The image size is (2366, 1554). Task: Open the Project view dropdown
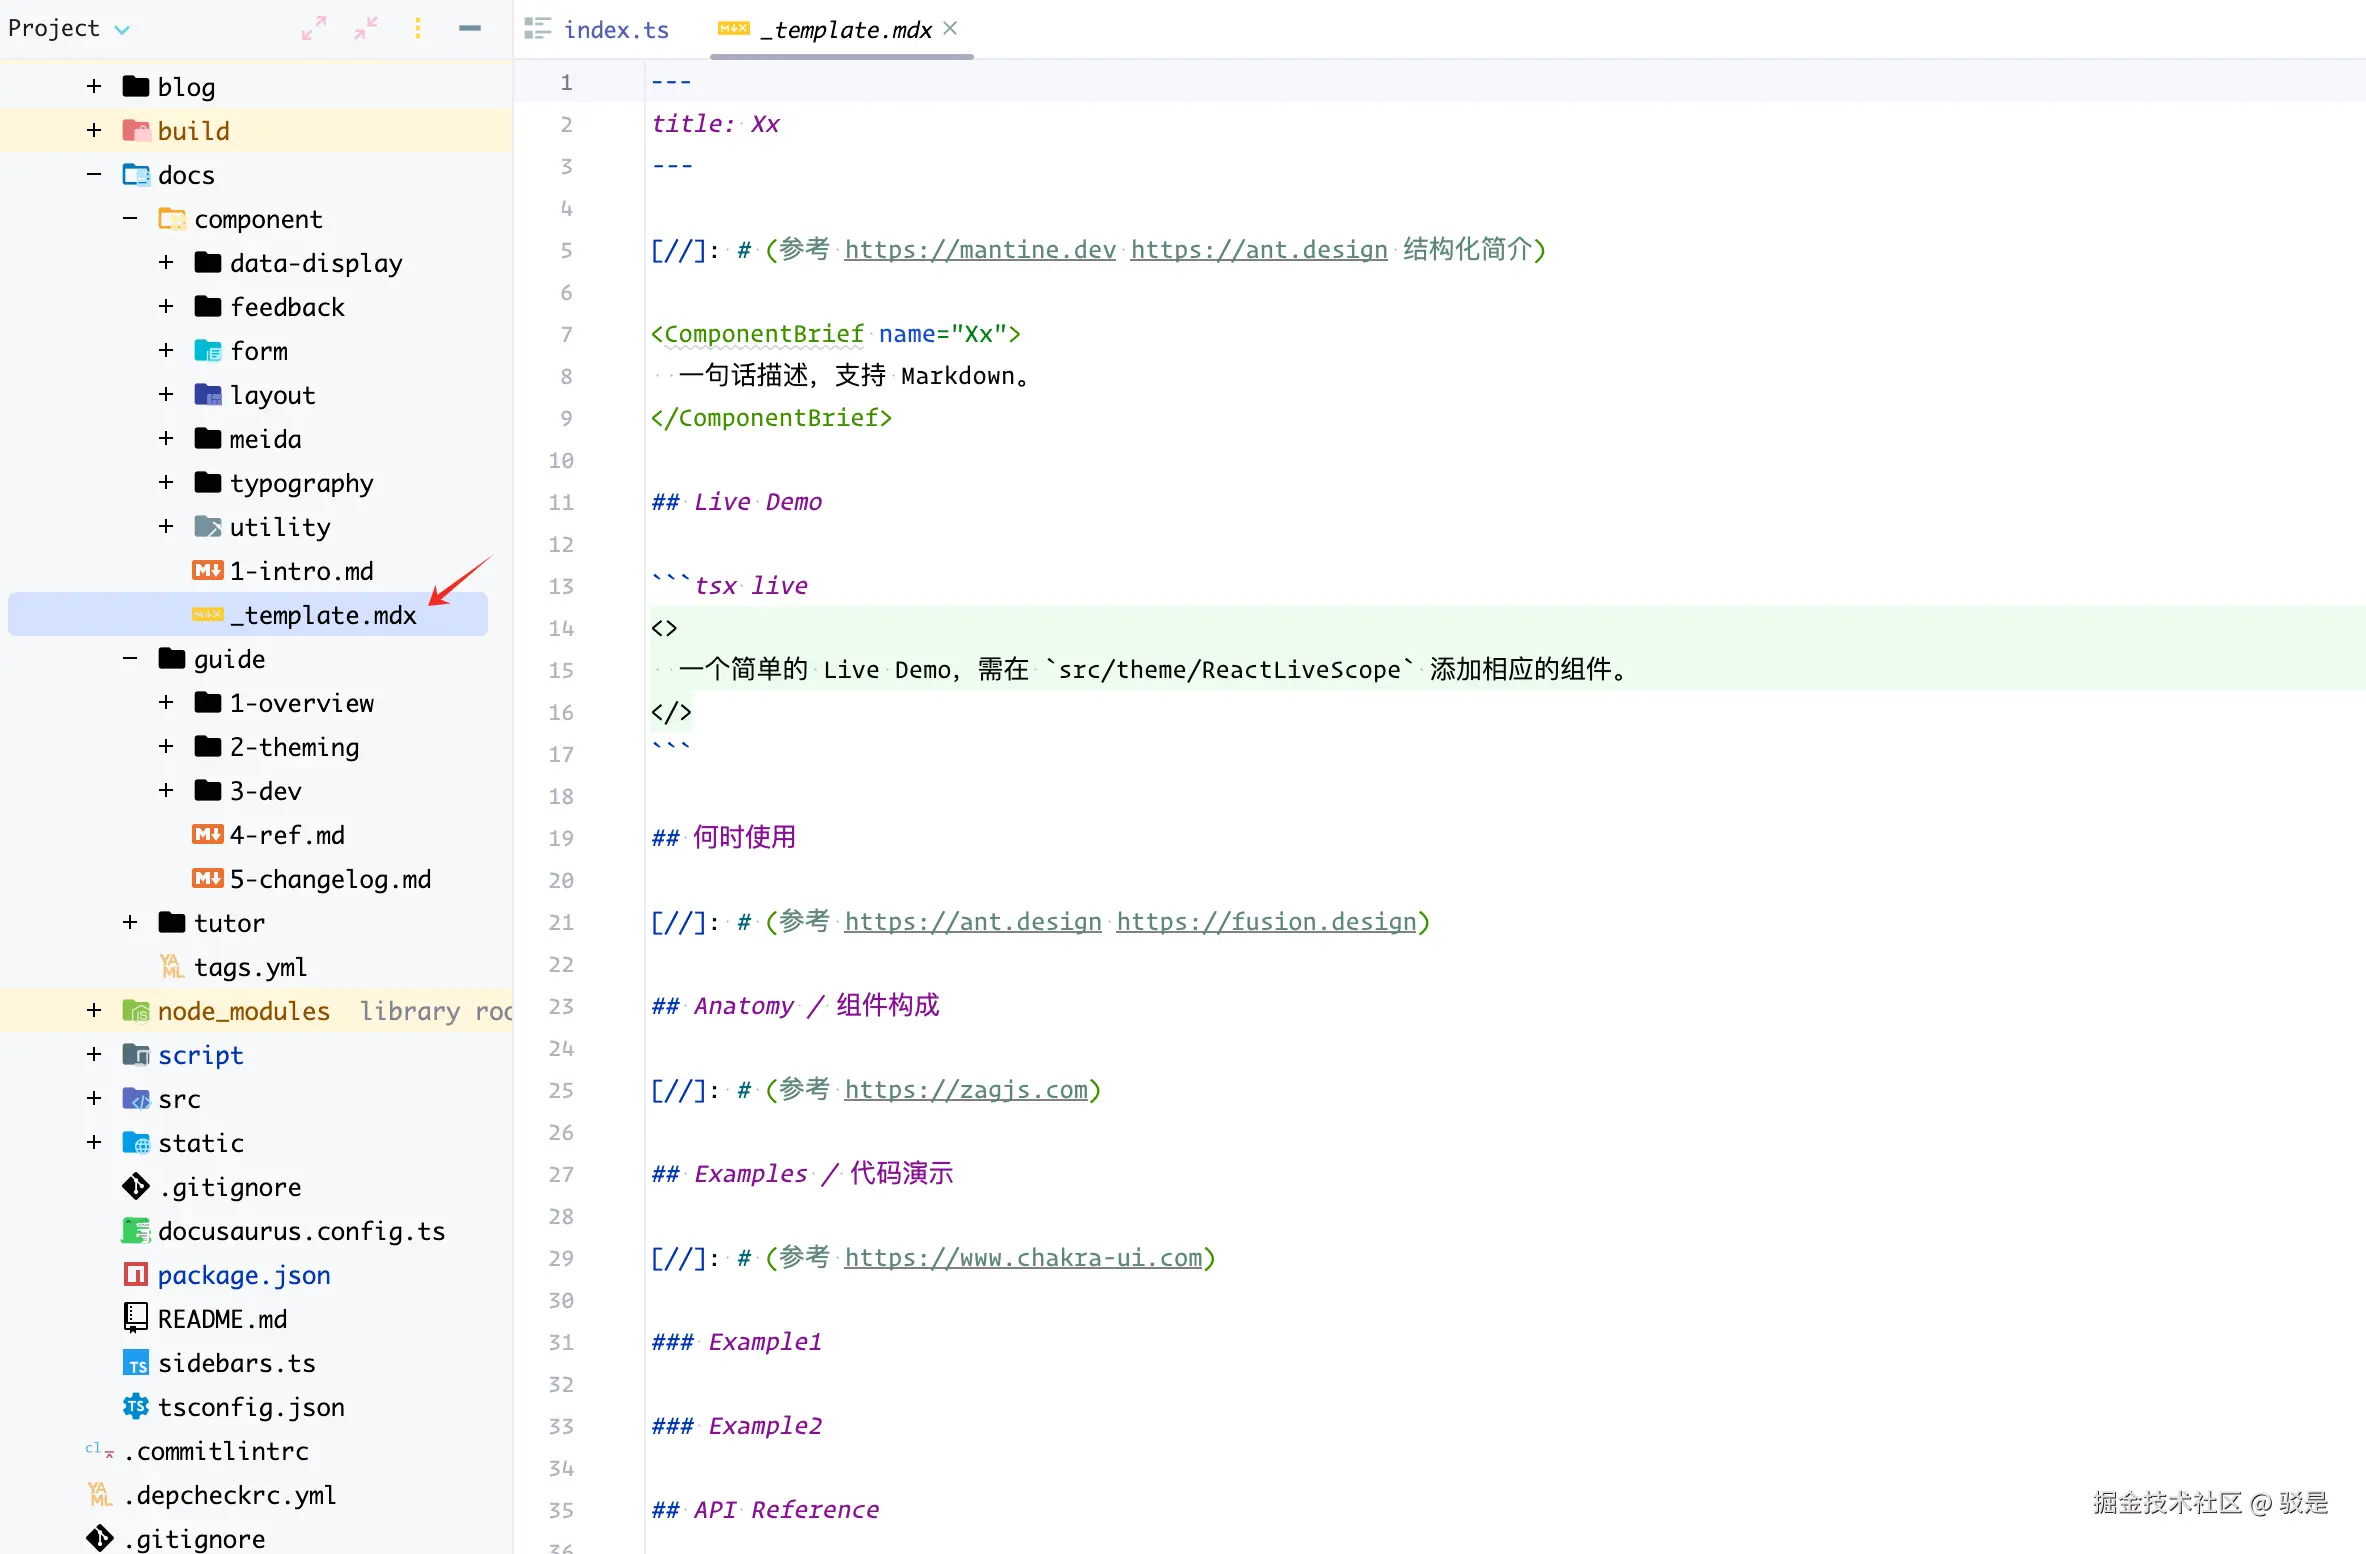122,29
